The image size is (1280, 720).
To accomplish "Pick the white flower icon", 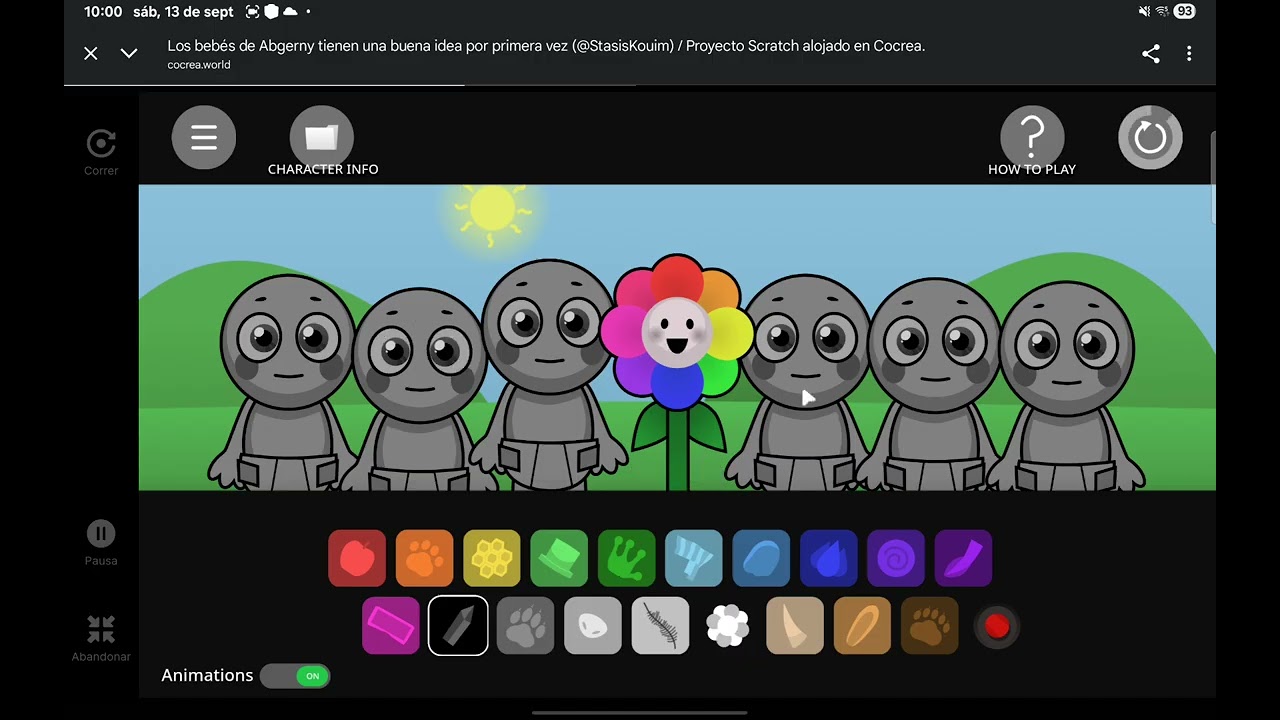I will tap(728, 626).
